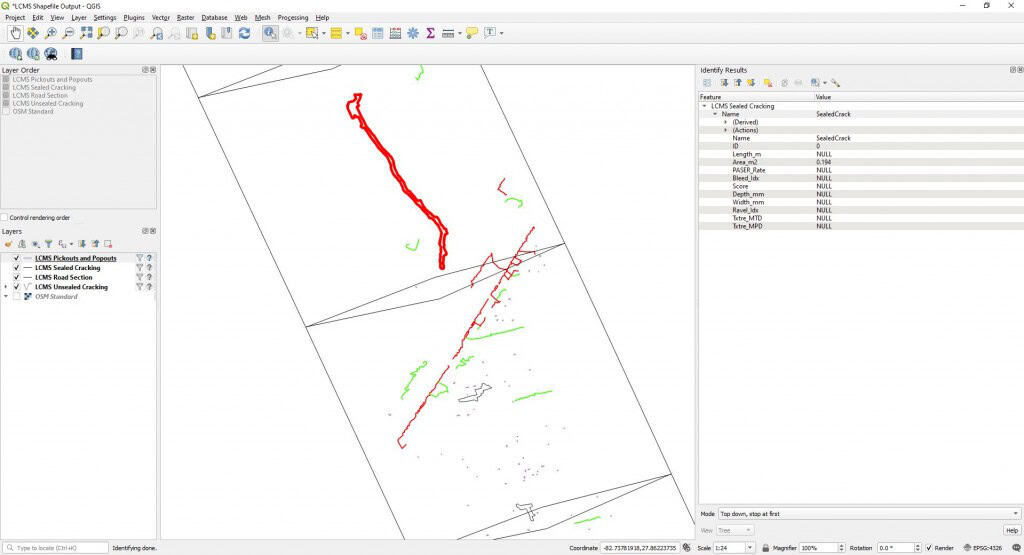The image size is (1024, 555).
Task: Click Pan Map to Selection tool
Action: tap(33, 33)
